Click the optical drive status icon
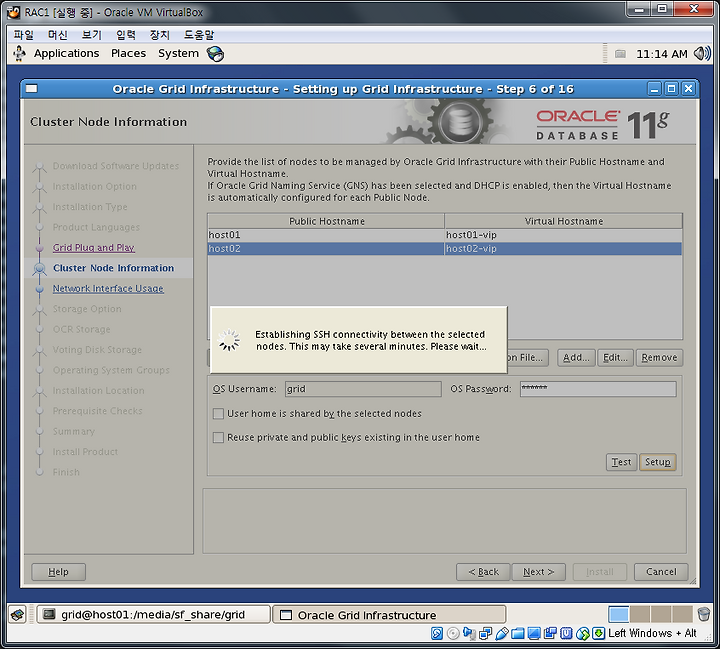This screenshot has height=649, width=720. click(x=453, y=633)
